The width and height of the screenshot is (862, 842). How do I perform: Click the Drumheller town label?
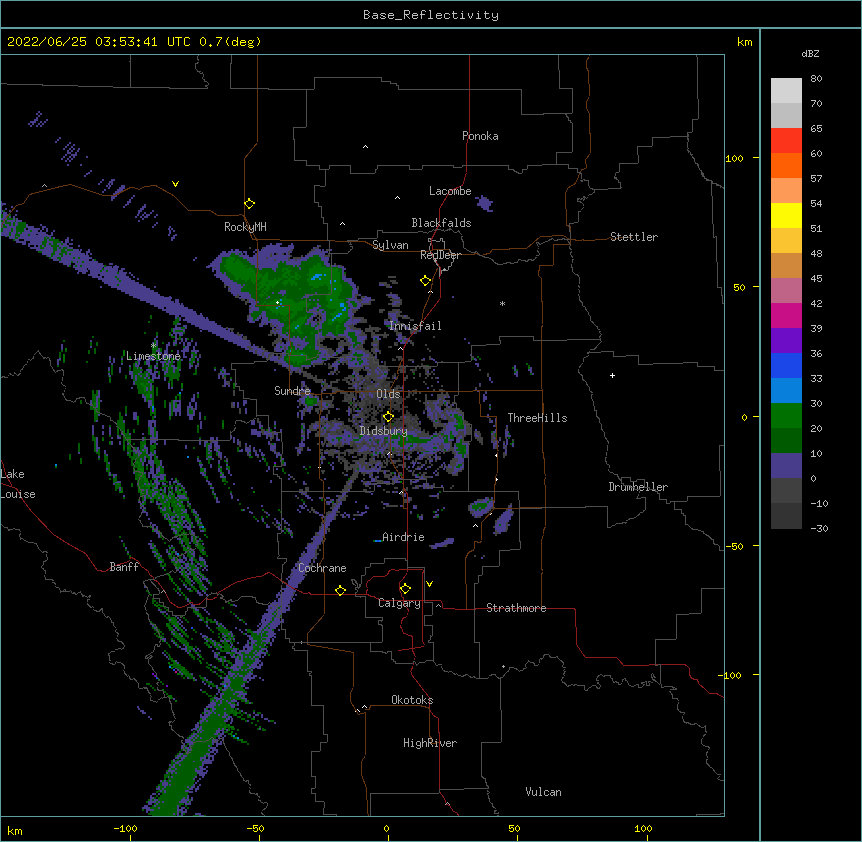point(638,487)
